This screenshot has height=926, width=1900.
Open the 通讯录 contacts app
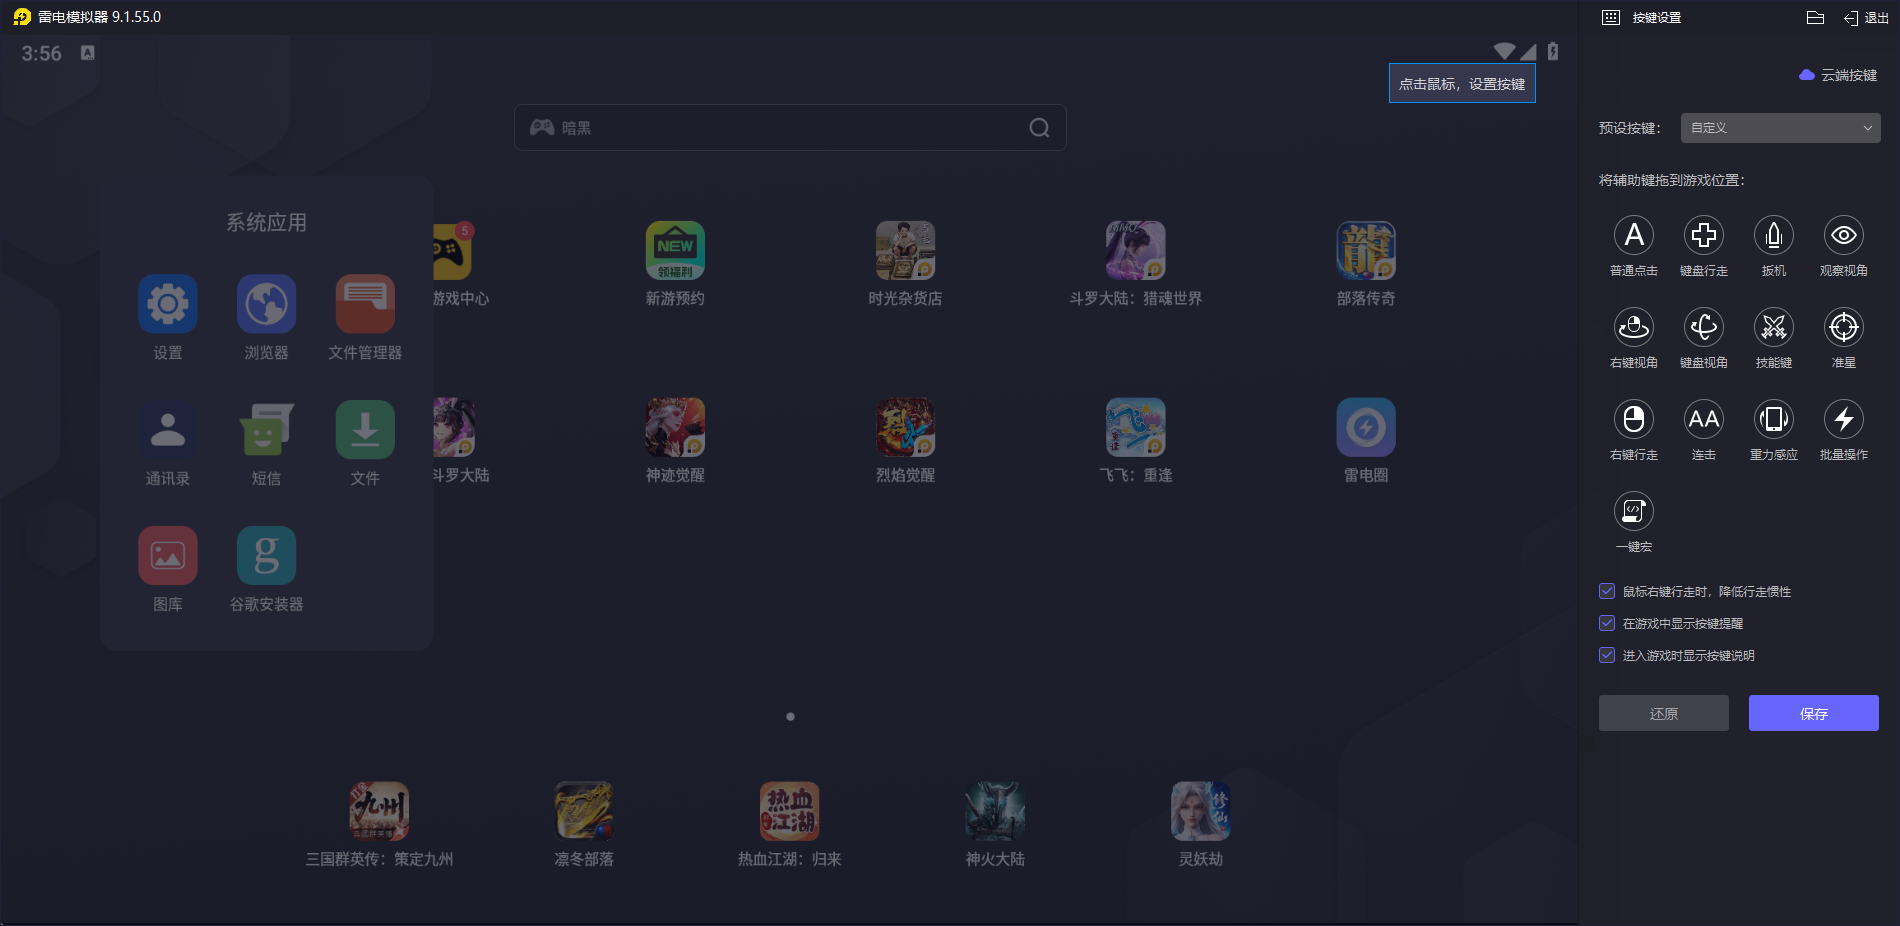(168, 430)
